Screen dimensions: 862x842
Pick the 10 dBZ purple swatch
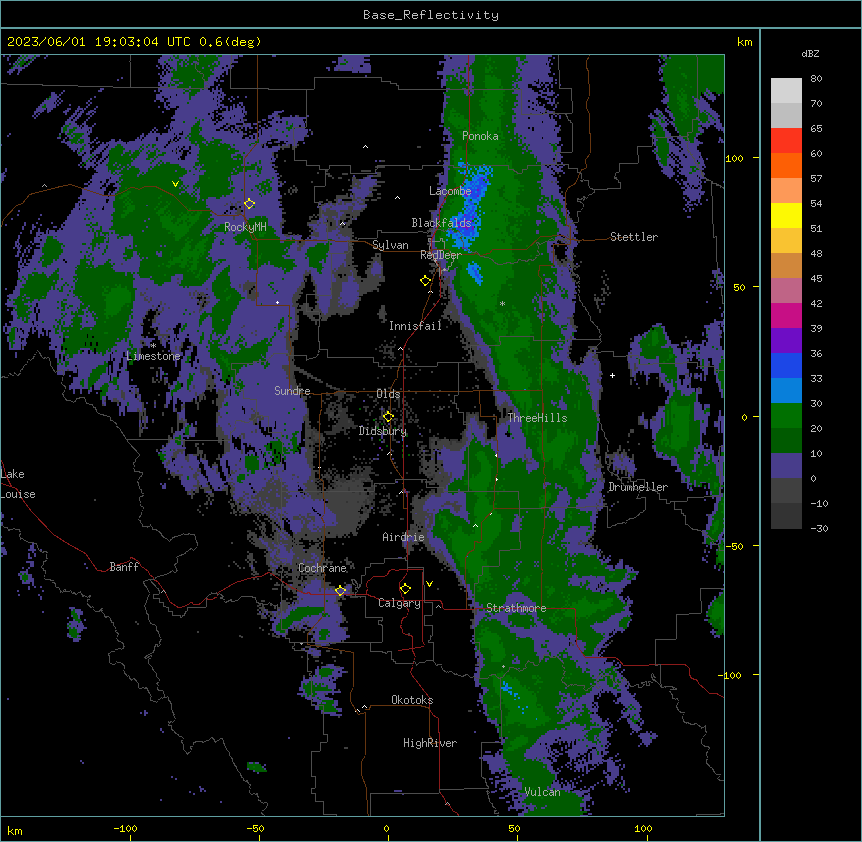coord(786,466)
